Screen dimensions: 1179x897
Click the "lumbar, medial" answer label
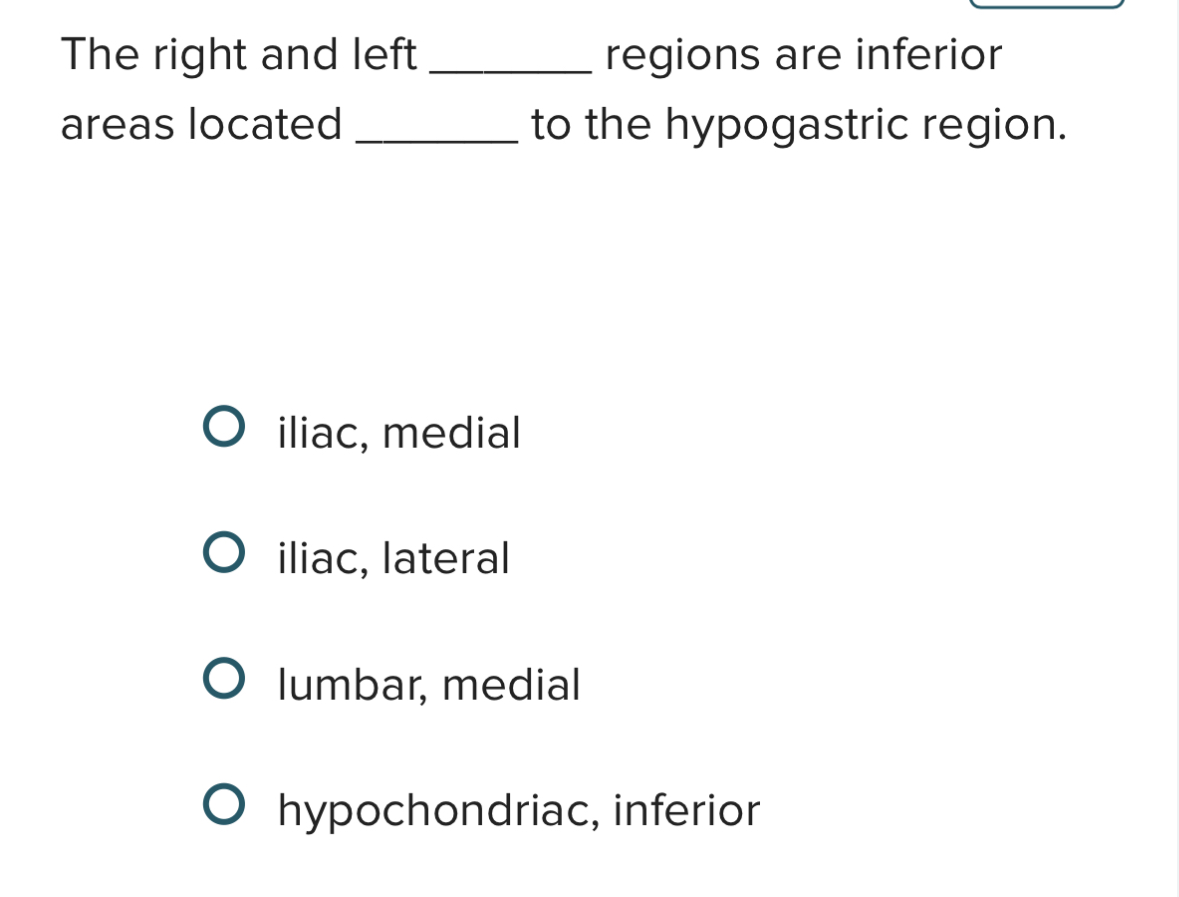428,684
